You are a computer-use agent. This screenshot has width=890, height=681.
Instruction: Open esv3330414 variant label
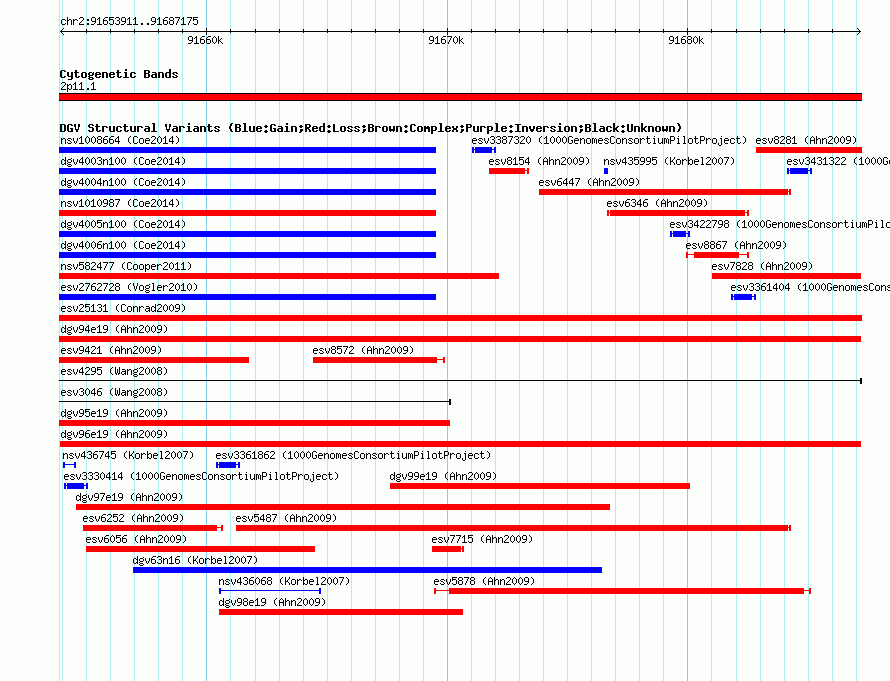[201, 476]
